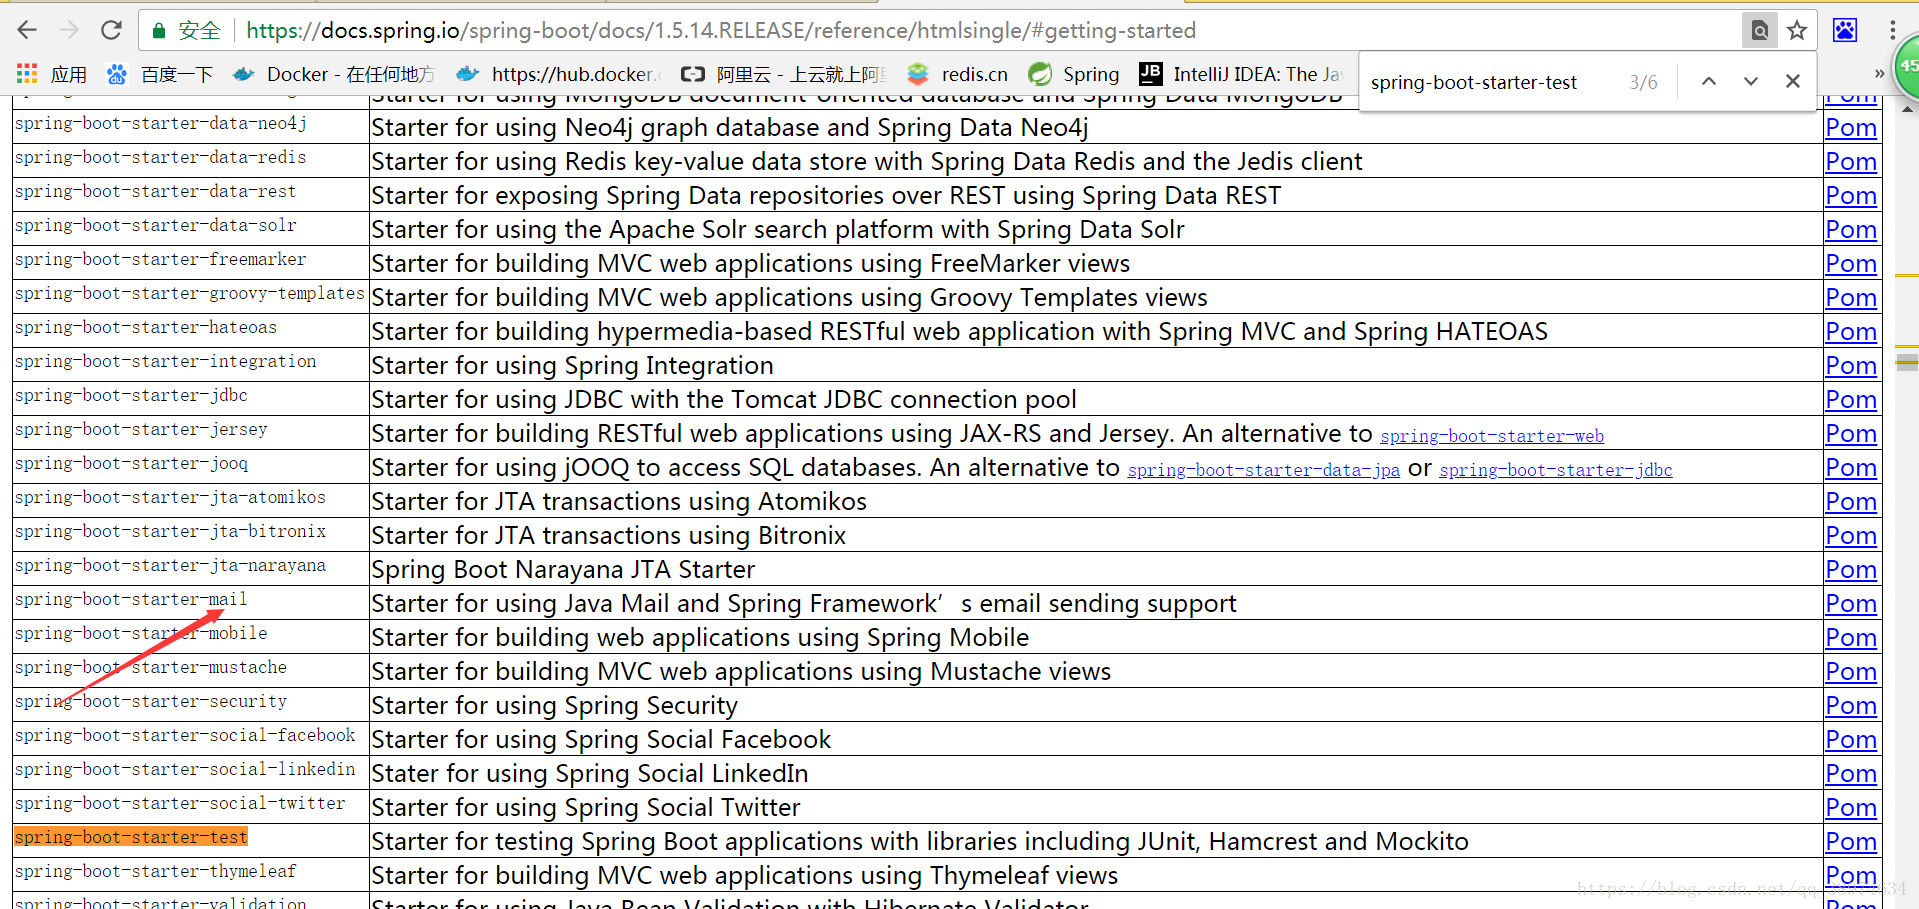Open Pom link for spring-boot-starter-mail

click(1851, 604)
